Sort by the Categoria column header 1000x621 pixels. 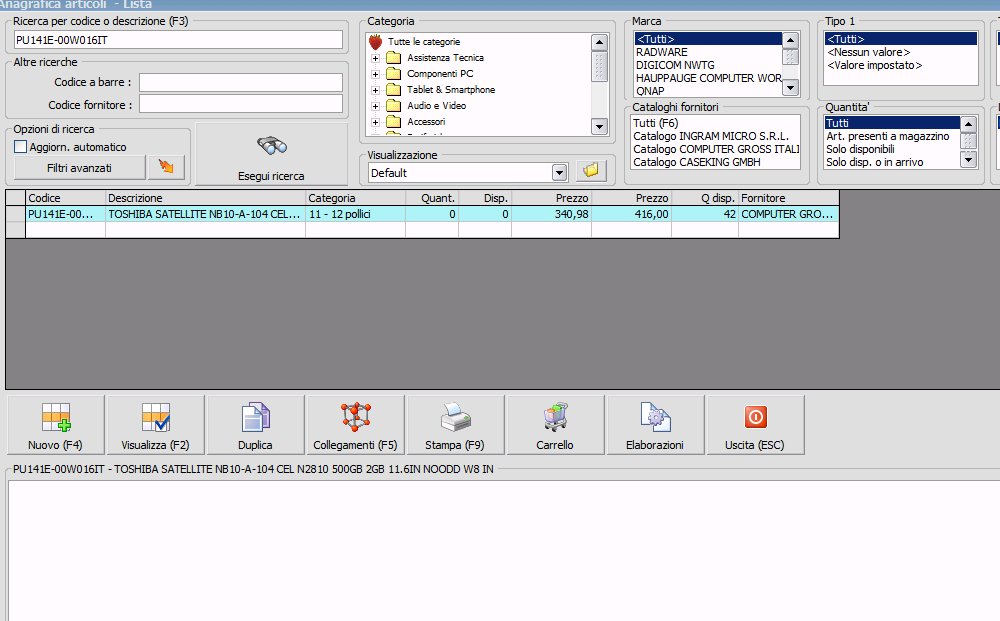coord(355,198)
